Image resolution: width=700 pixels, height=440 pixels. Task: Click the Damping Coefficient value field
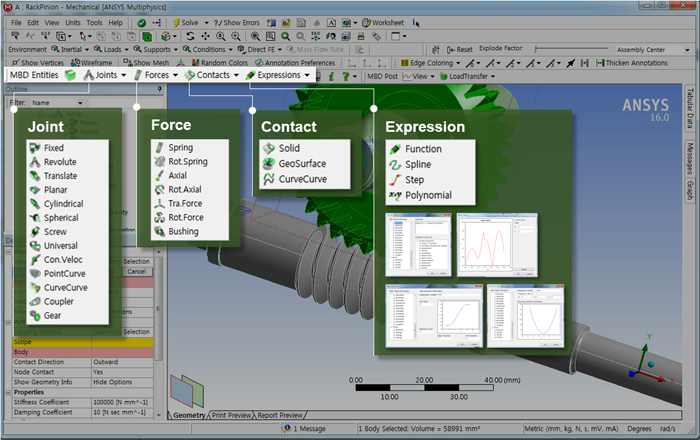(x=123, y=412)
